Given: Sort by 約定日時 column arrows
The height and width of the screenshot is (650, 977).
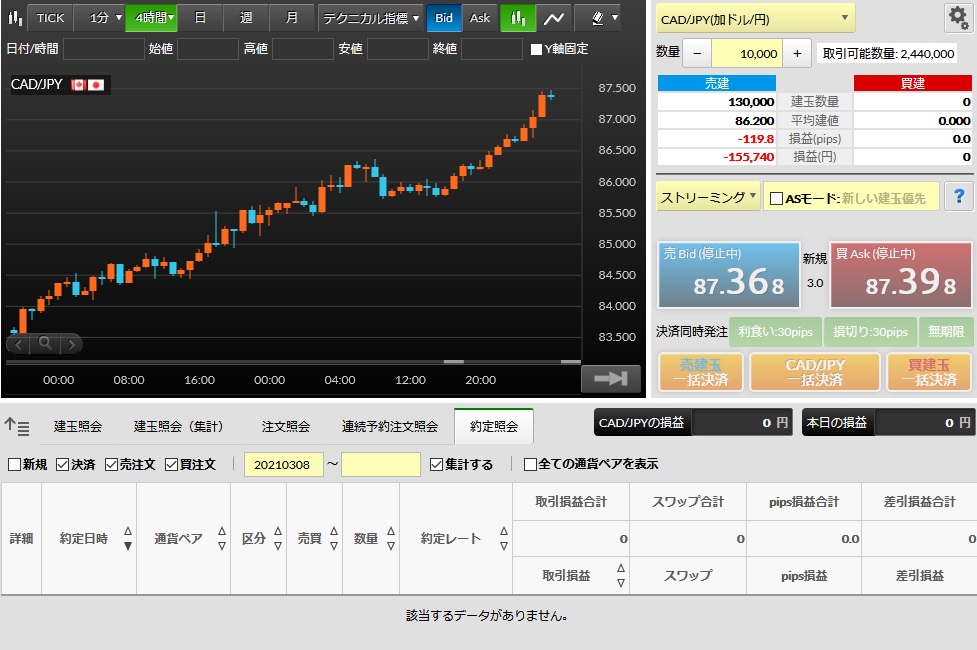Looking at the screenshot, I should click(x=128, y=538).
